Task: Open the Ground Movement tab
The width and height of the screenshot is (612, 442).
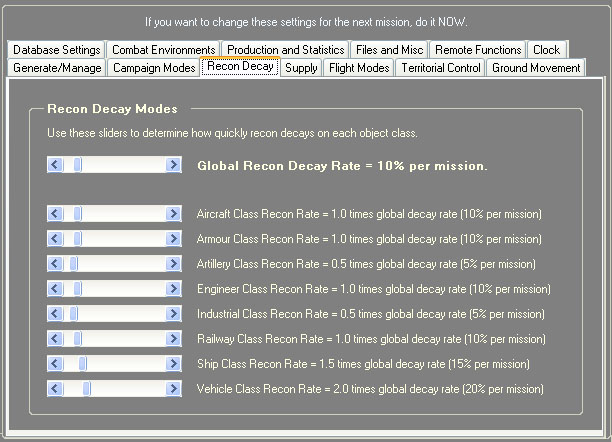Action: click(x=536, y=68)
